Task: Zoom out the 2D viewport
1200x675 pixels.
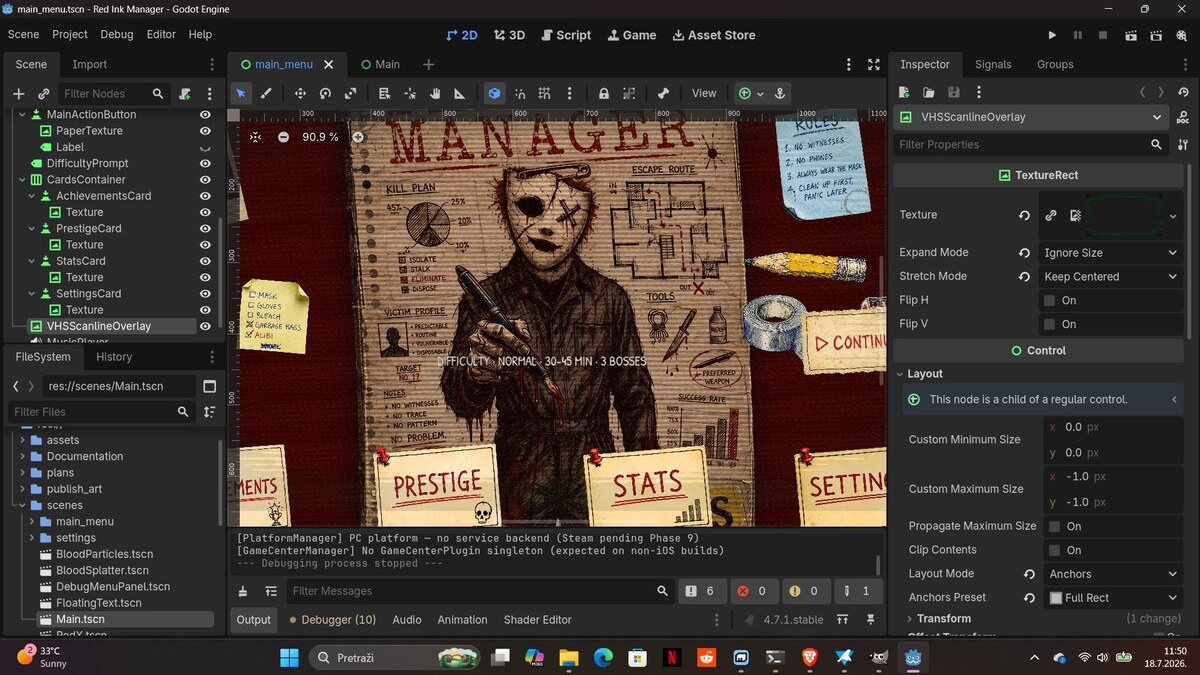Action: click(x=283, y=137)
